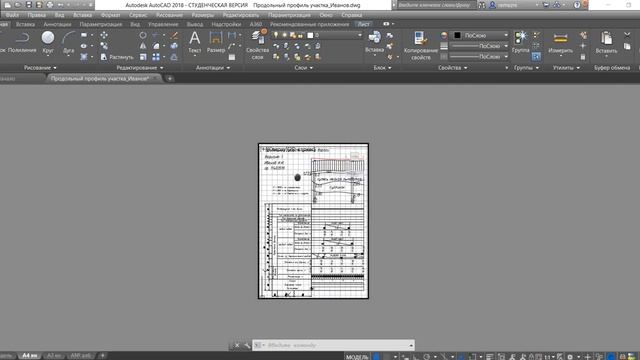The width and height of the screenshot is (640, 360).
Task: Expand the Утилиты panel
Action: tap(566, 68)
